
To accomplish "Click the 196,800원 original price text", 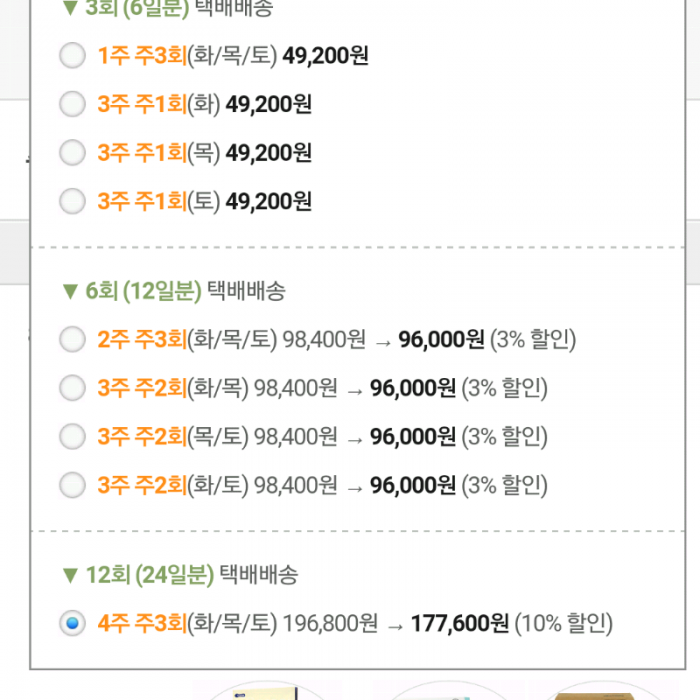I will coord(330,625).
